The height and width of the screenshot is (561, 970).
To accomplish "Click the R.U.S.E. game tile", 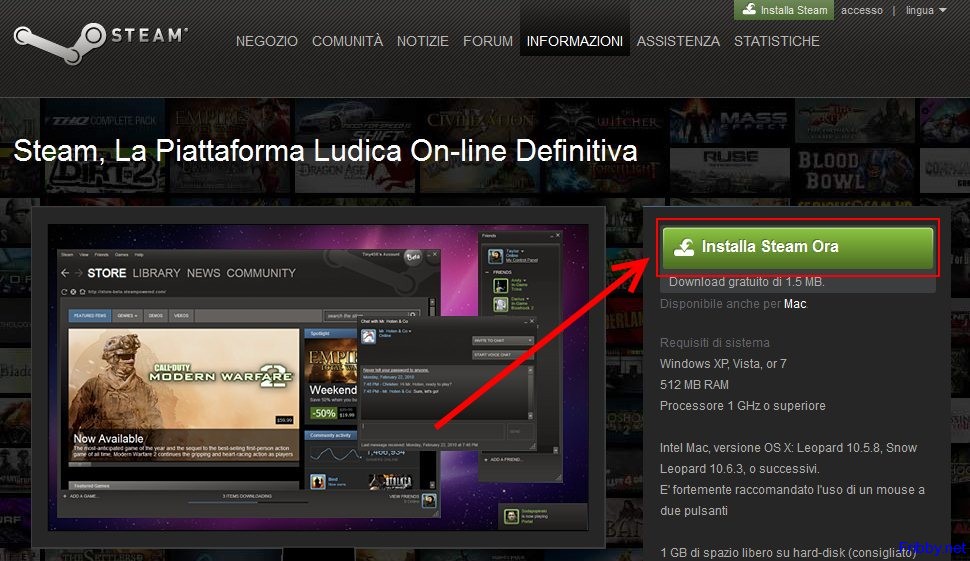I will (x=729, y=171).
